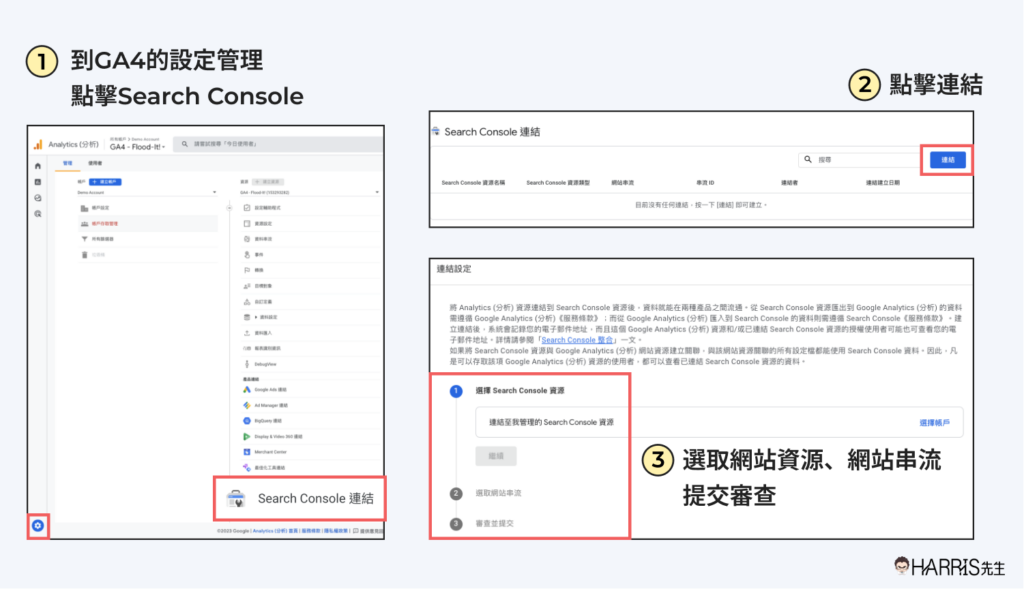This screenshot has width=1024, height=589.
Task: Click the Analytics logo icon
Action: 39,144
